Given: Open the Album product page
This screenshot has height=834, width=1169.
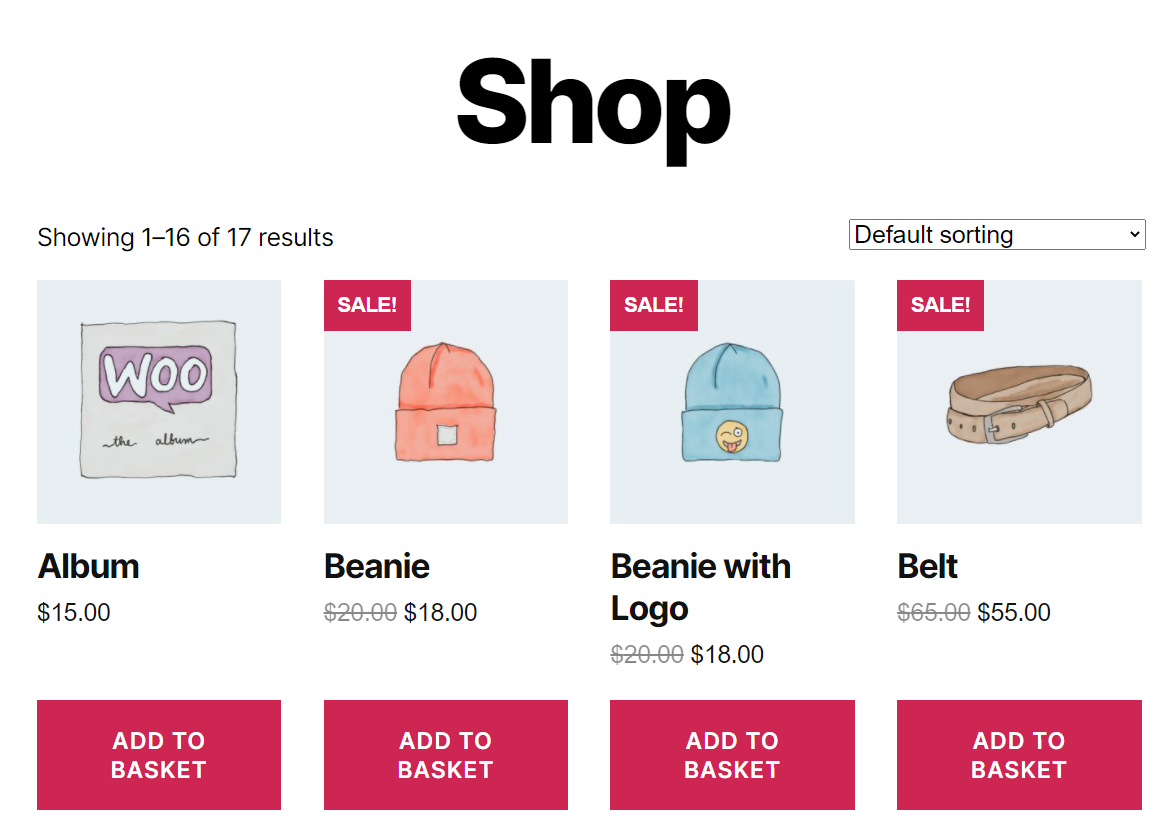Looking at the screenshot, I should pos(88,566).
